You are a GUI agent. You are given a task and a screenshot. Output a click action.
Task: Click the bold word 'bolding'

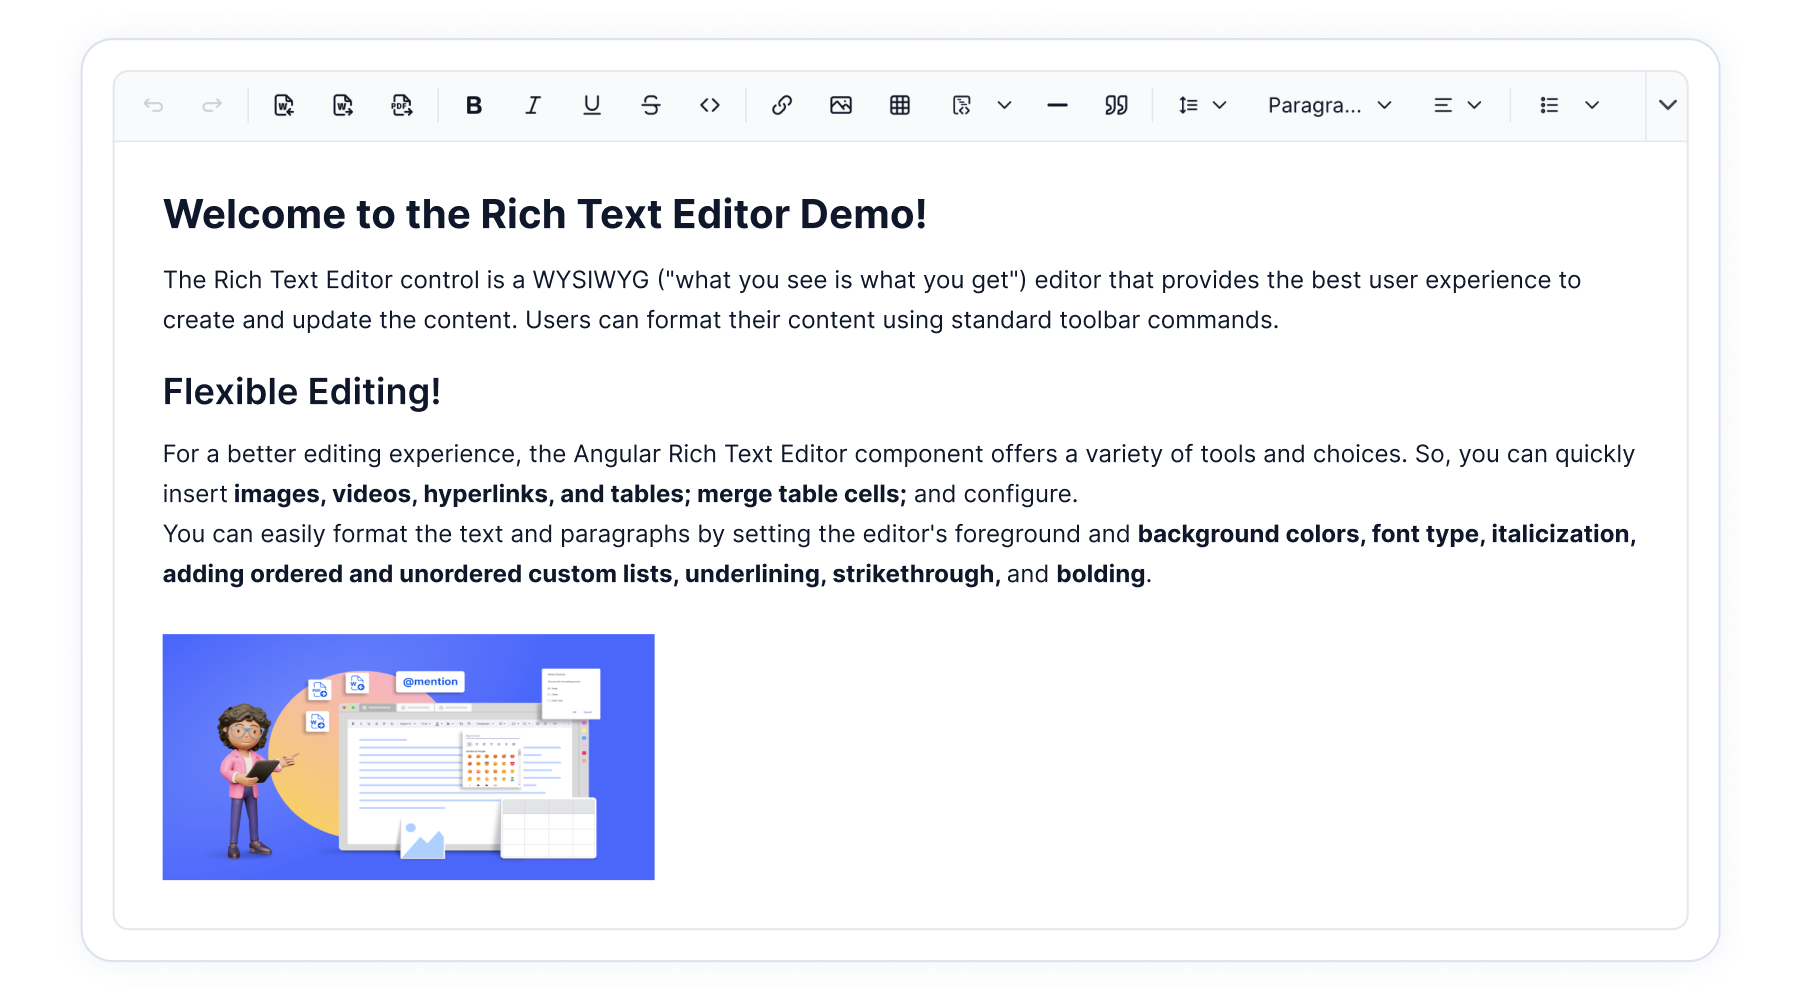(1101, 574)
